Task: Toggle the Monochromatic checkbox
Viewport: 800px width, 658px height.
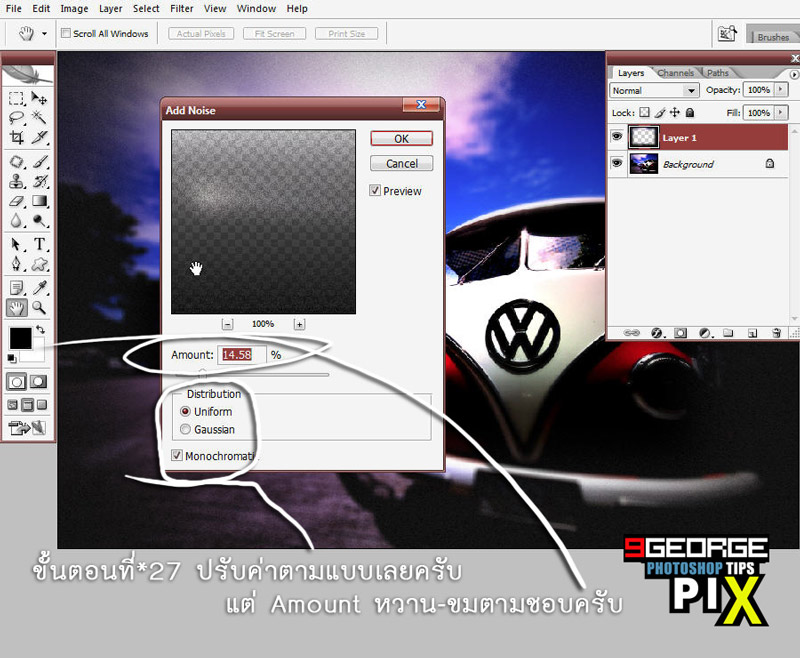Action: [177, 455]
